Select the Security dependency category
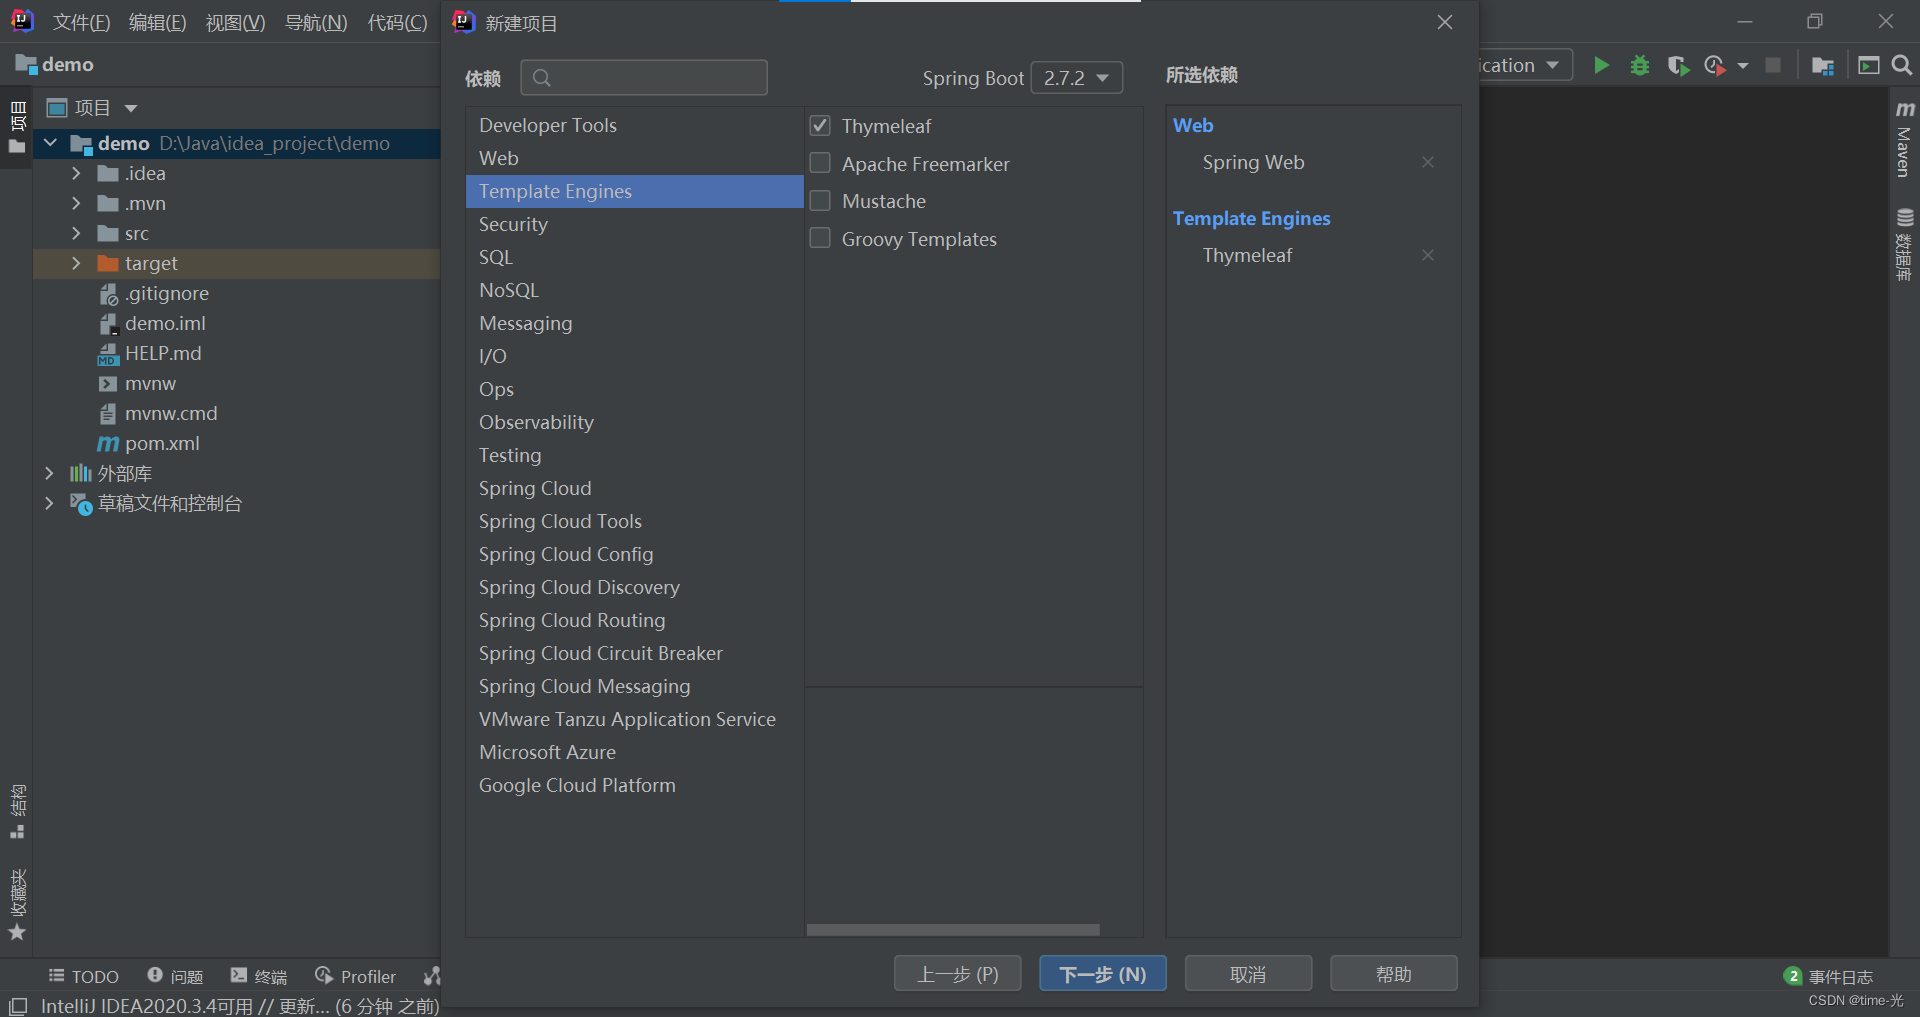1920x1017 pixels. (635, 224)
